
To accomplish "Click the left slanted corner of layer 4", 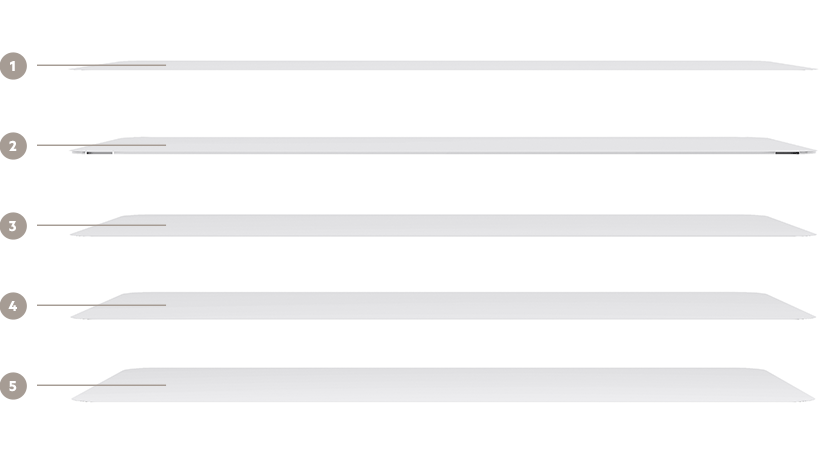I will pos(97,306).
